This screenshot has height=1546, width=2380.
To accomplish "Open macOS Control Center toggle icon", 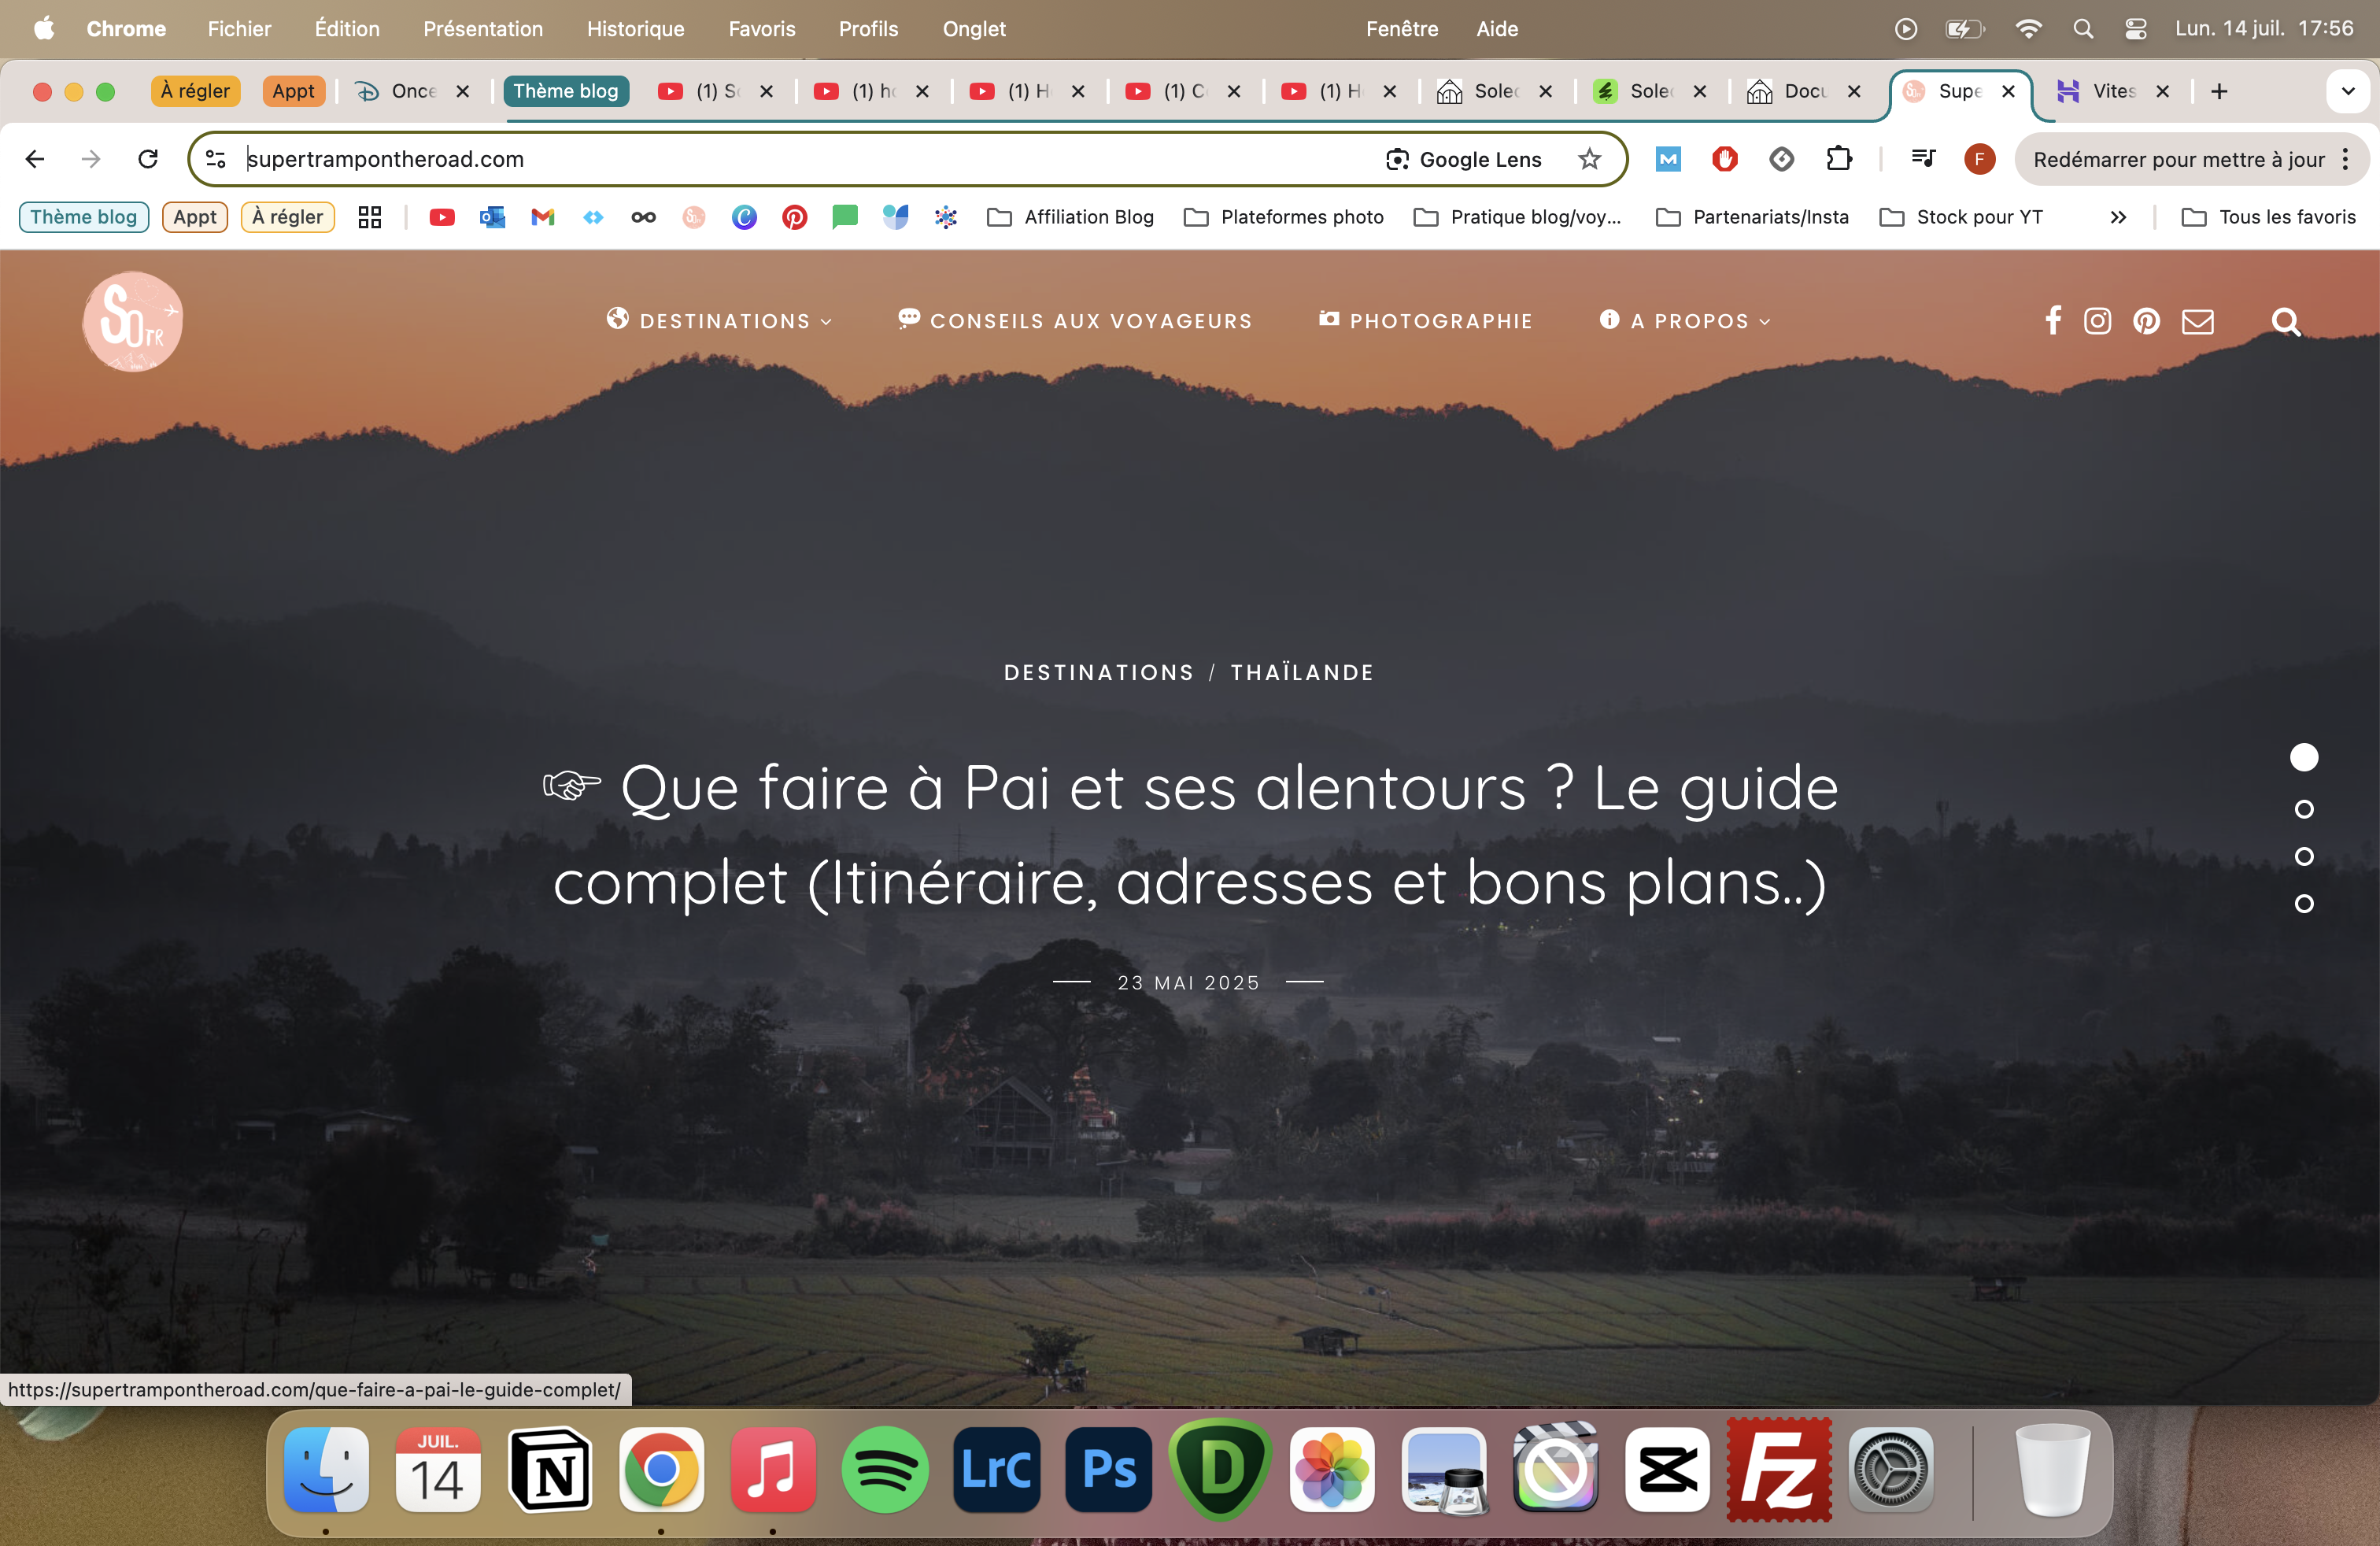I will click(2135, 28).
